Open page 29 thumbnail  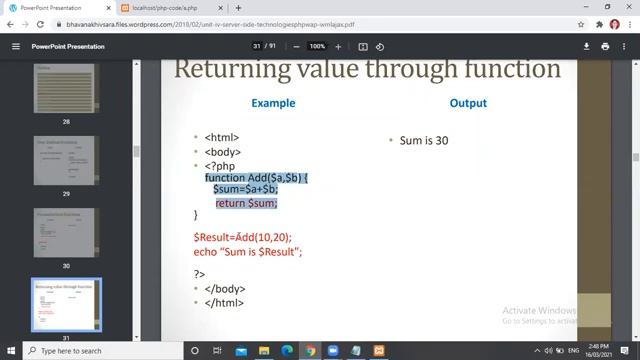pyautogui.click(x=66, y=160)
